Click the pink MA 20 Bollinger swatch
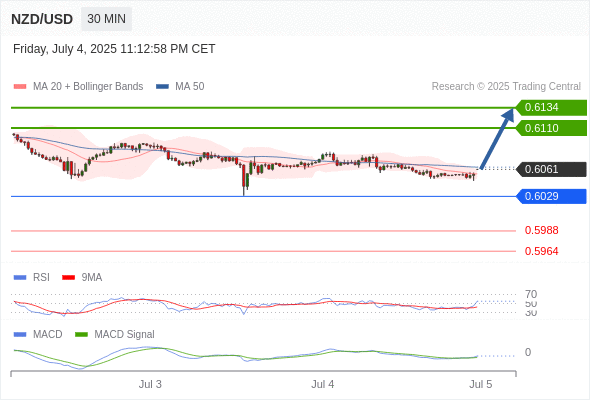 (x=20, y=87)
